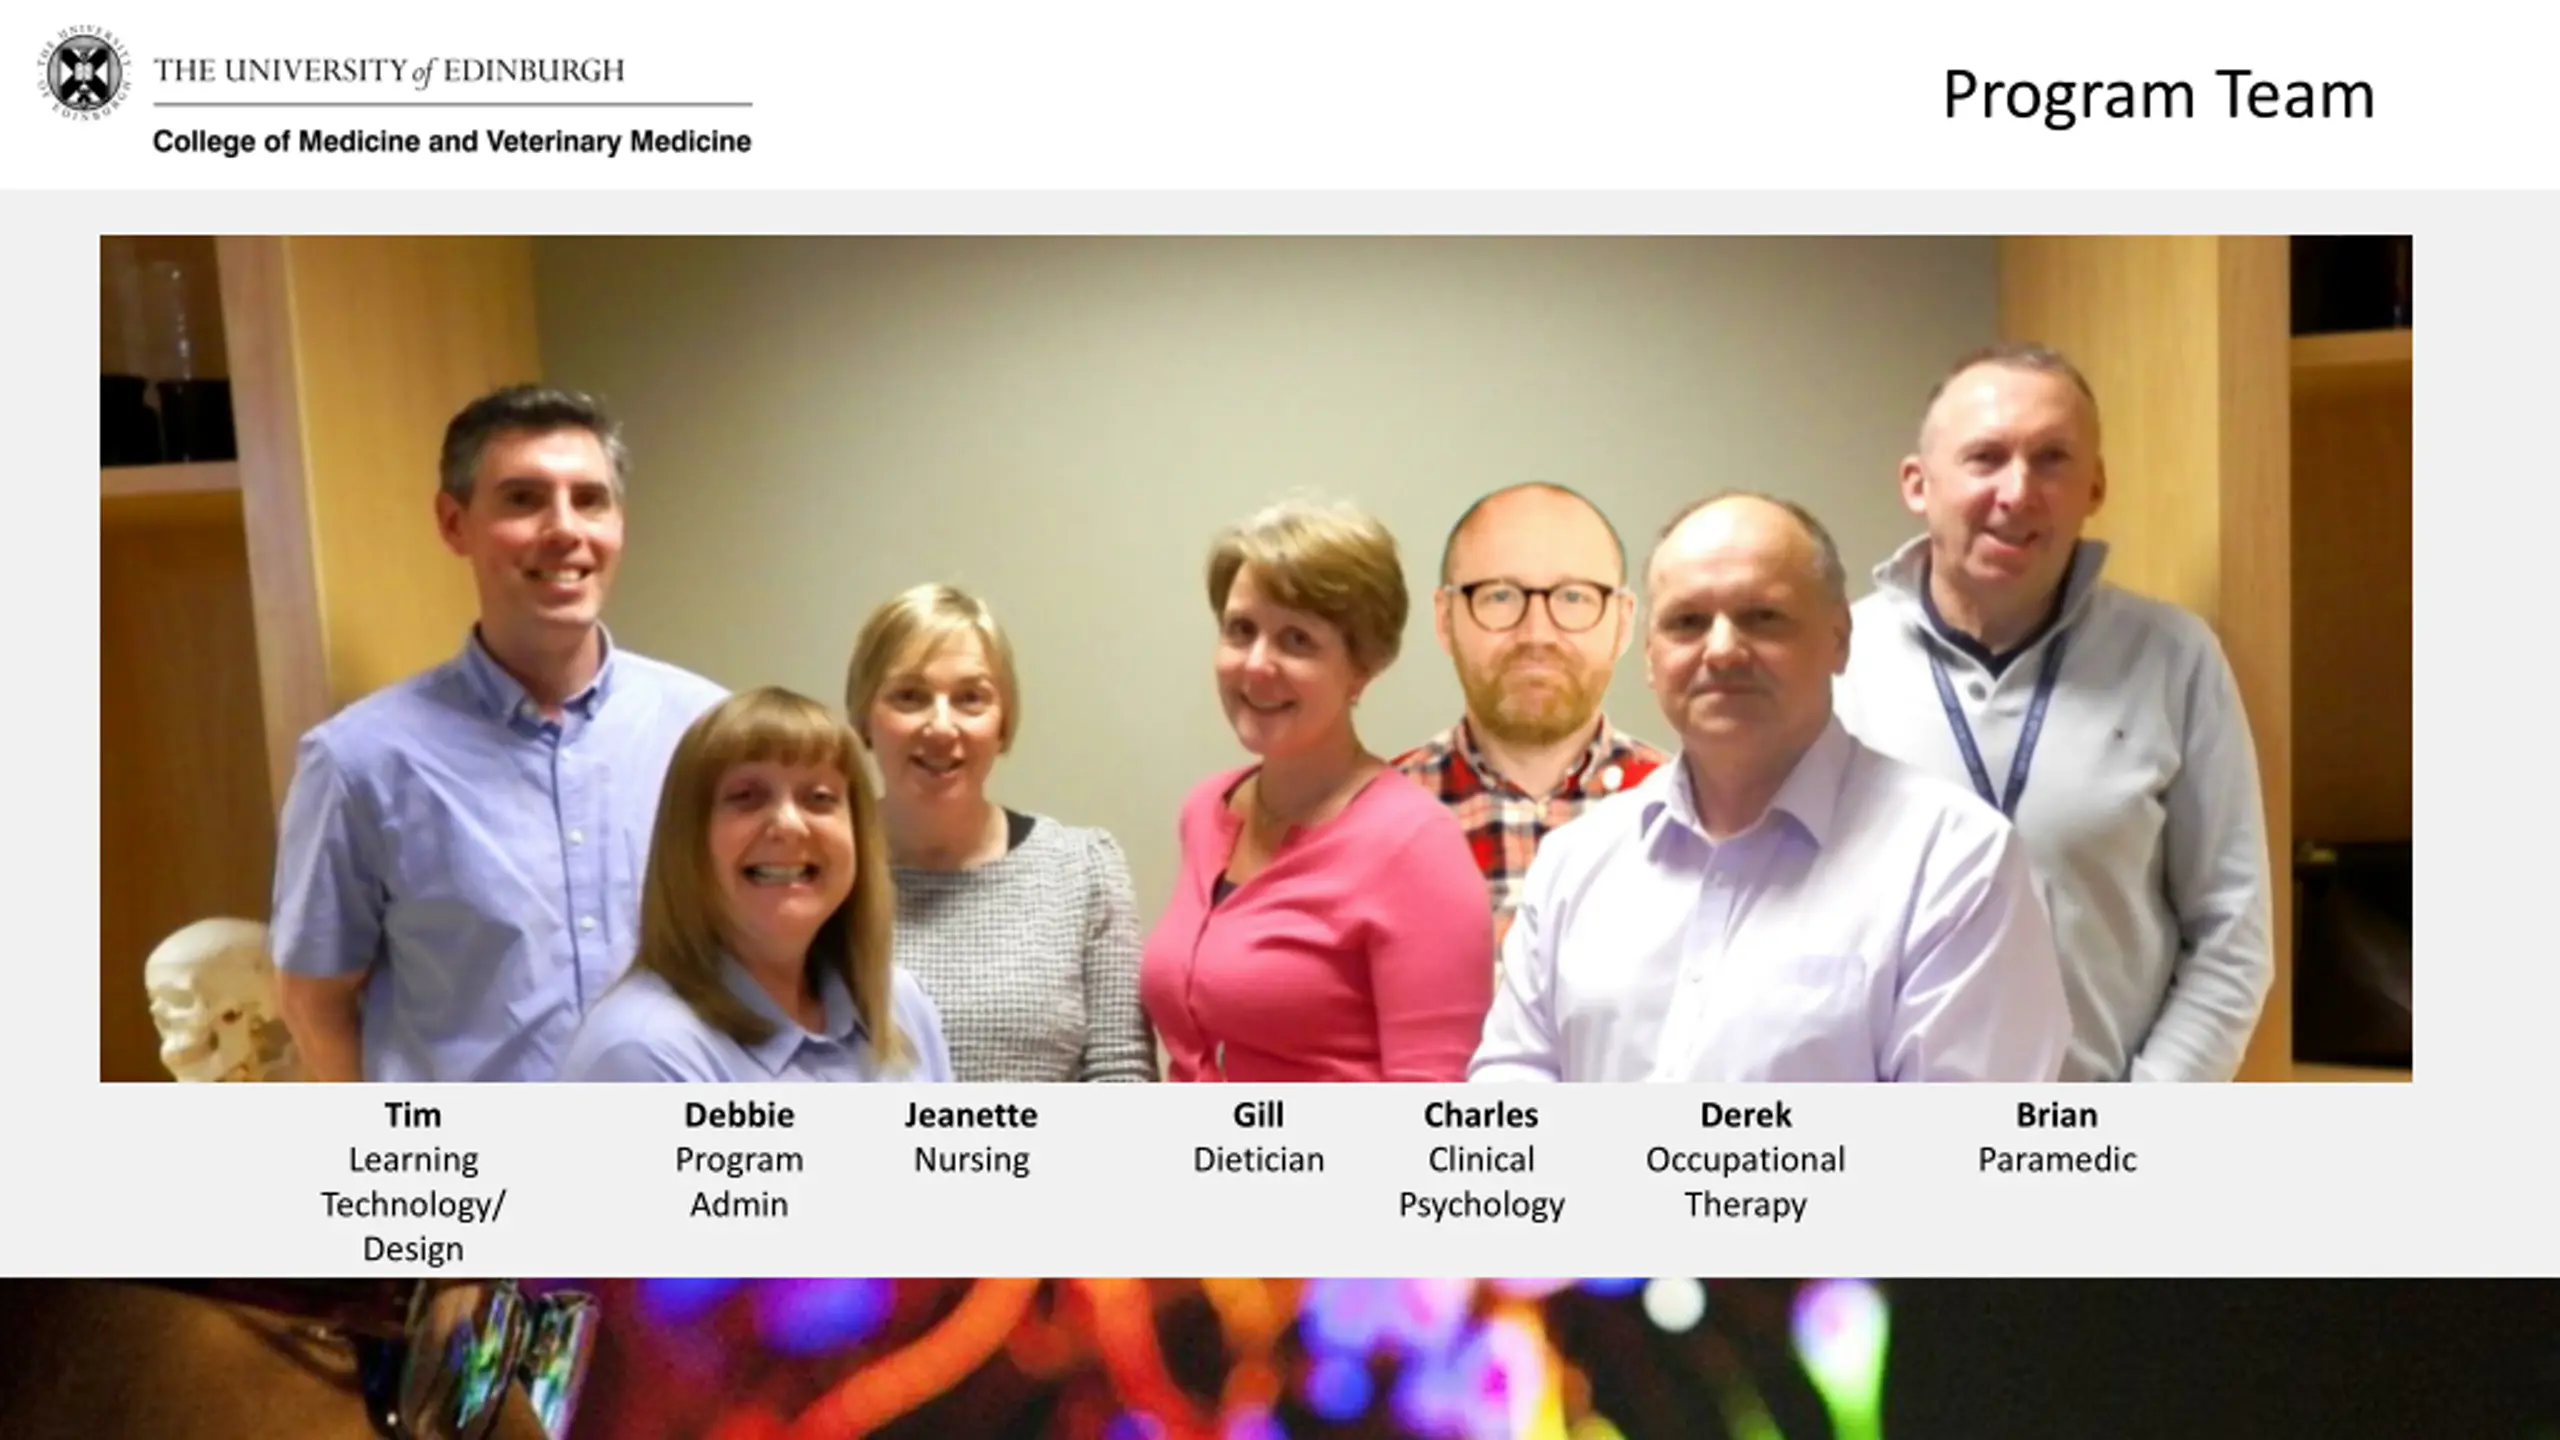
Task: Click the 'Dietician' role label
Action: click(1258, 1160)
